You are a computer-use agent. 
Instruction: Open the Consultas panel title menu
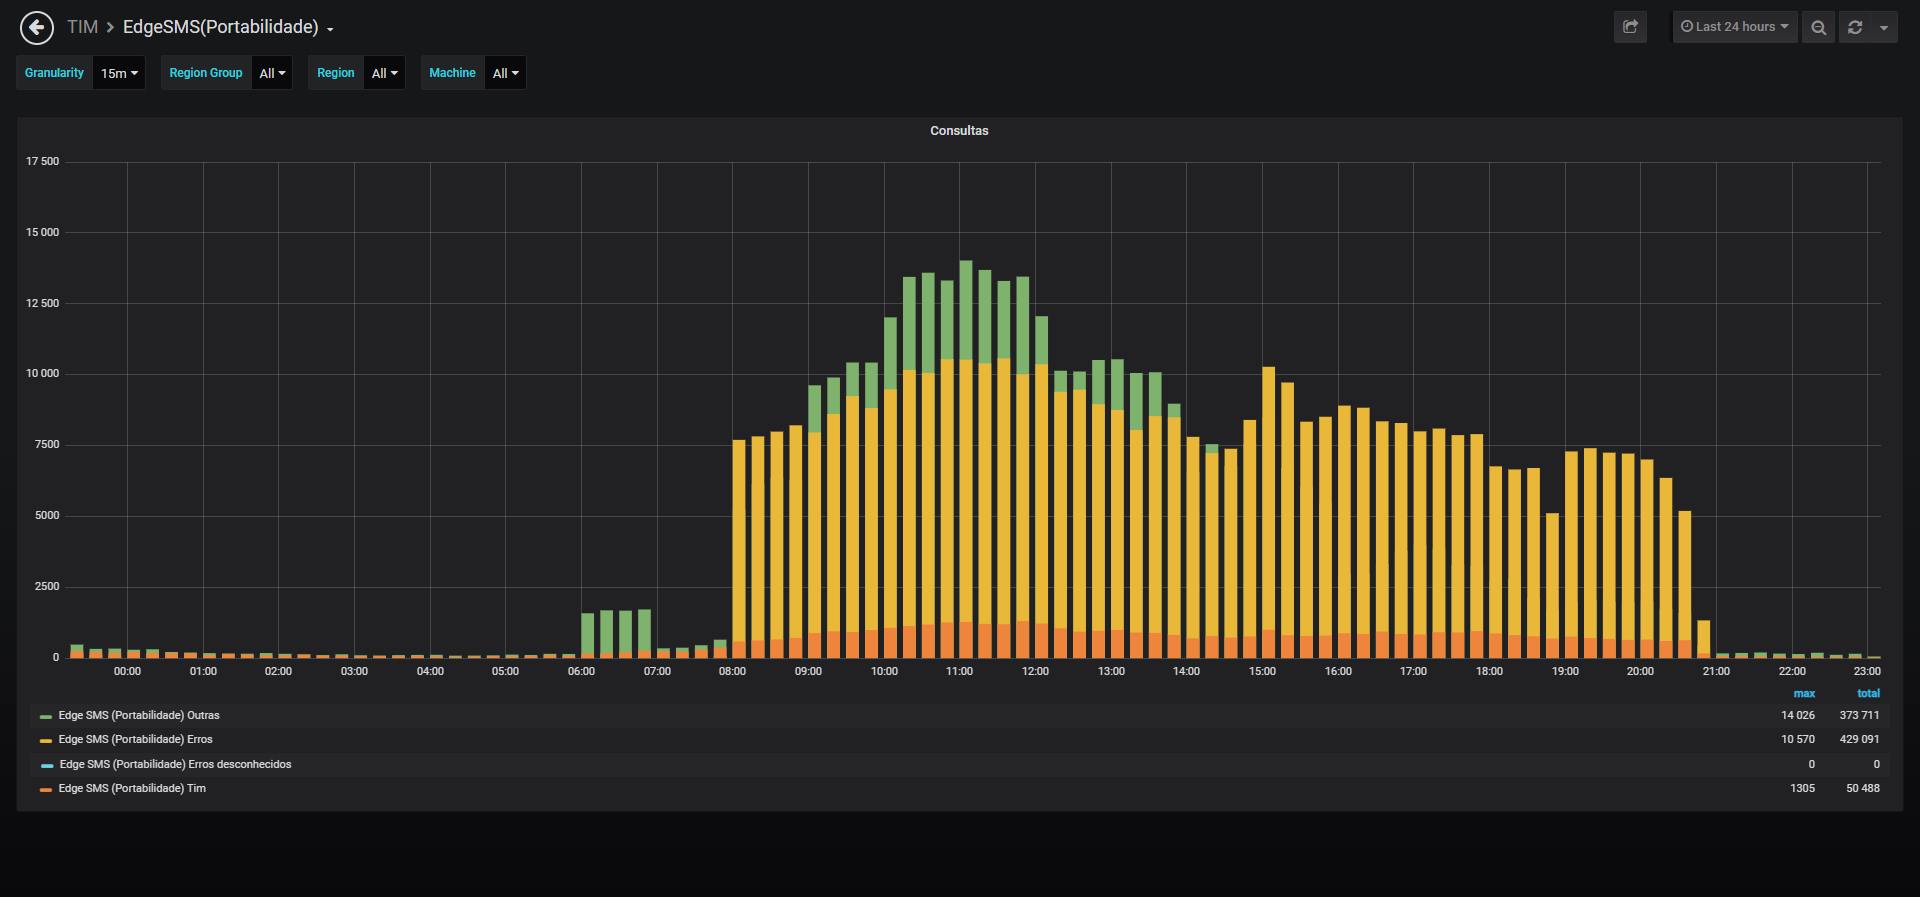(959, 131)
